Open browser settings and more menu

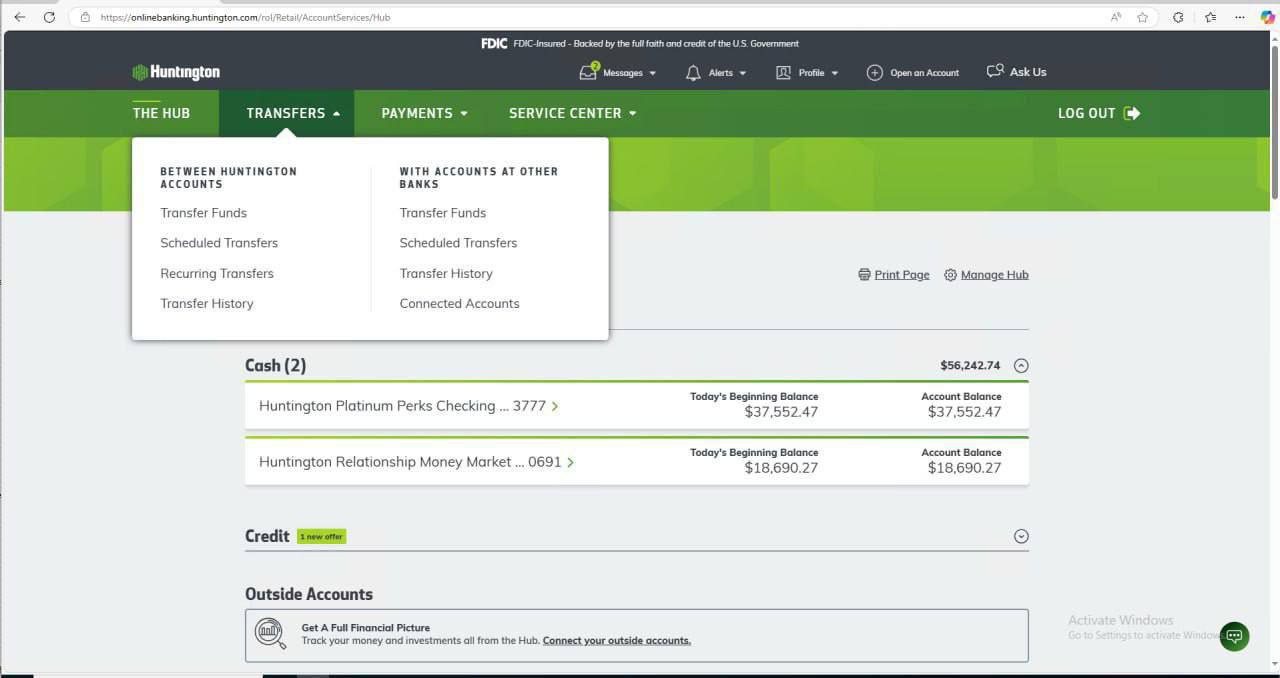pos(1240,17)
